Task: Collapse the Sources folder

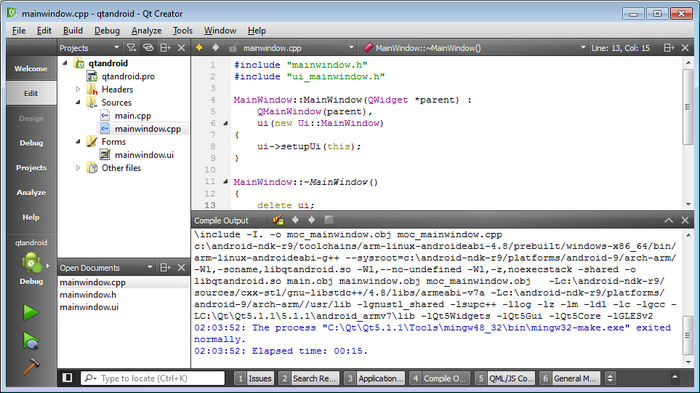Action: pos(78,102)
